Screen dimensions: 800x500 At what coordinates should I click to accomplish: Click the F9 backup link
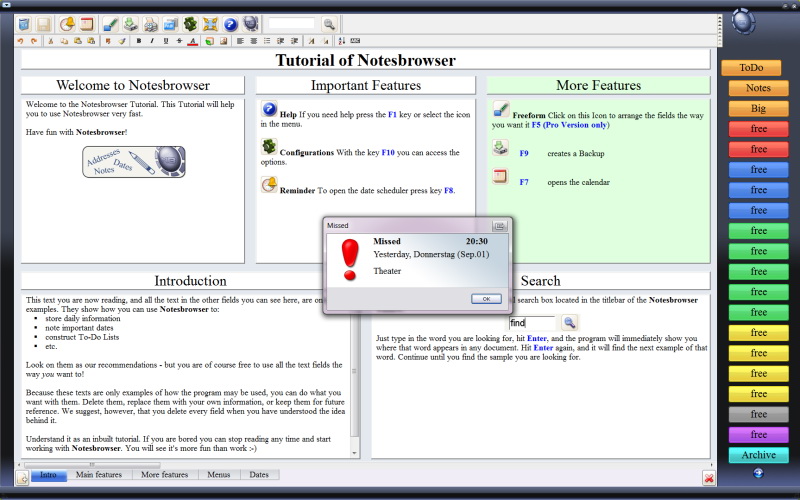524,154
